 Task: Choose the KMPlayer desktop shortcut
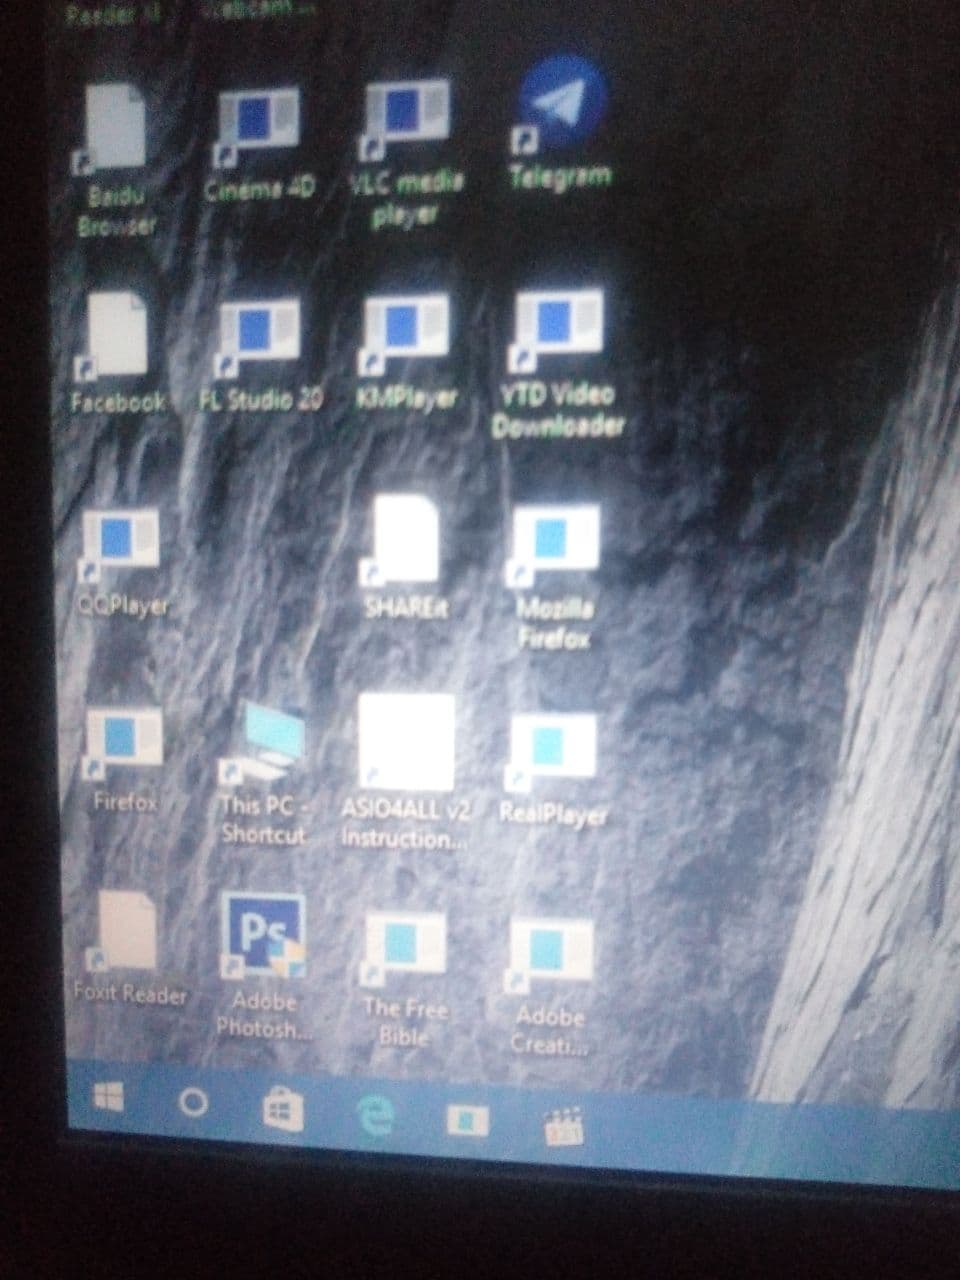[406, 333]
